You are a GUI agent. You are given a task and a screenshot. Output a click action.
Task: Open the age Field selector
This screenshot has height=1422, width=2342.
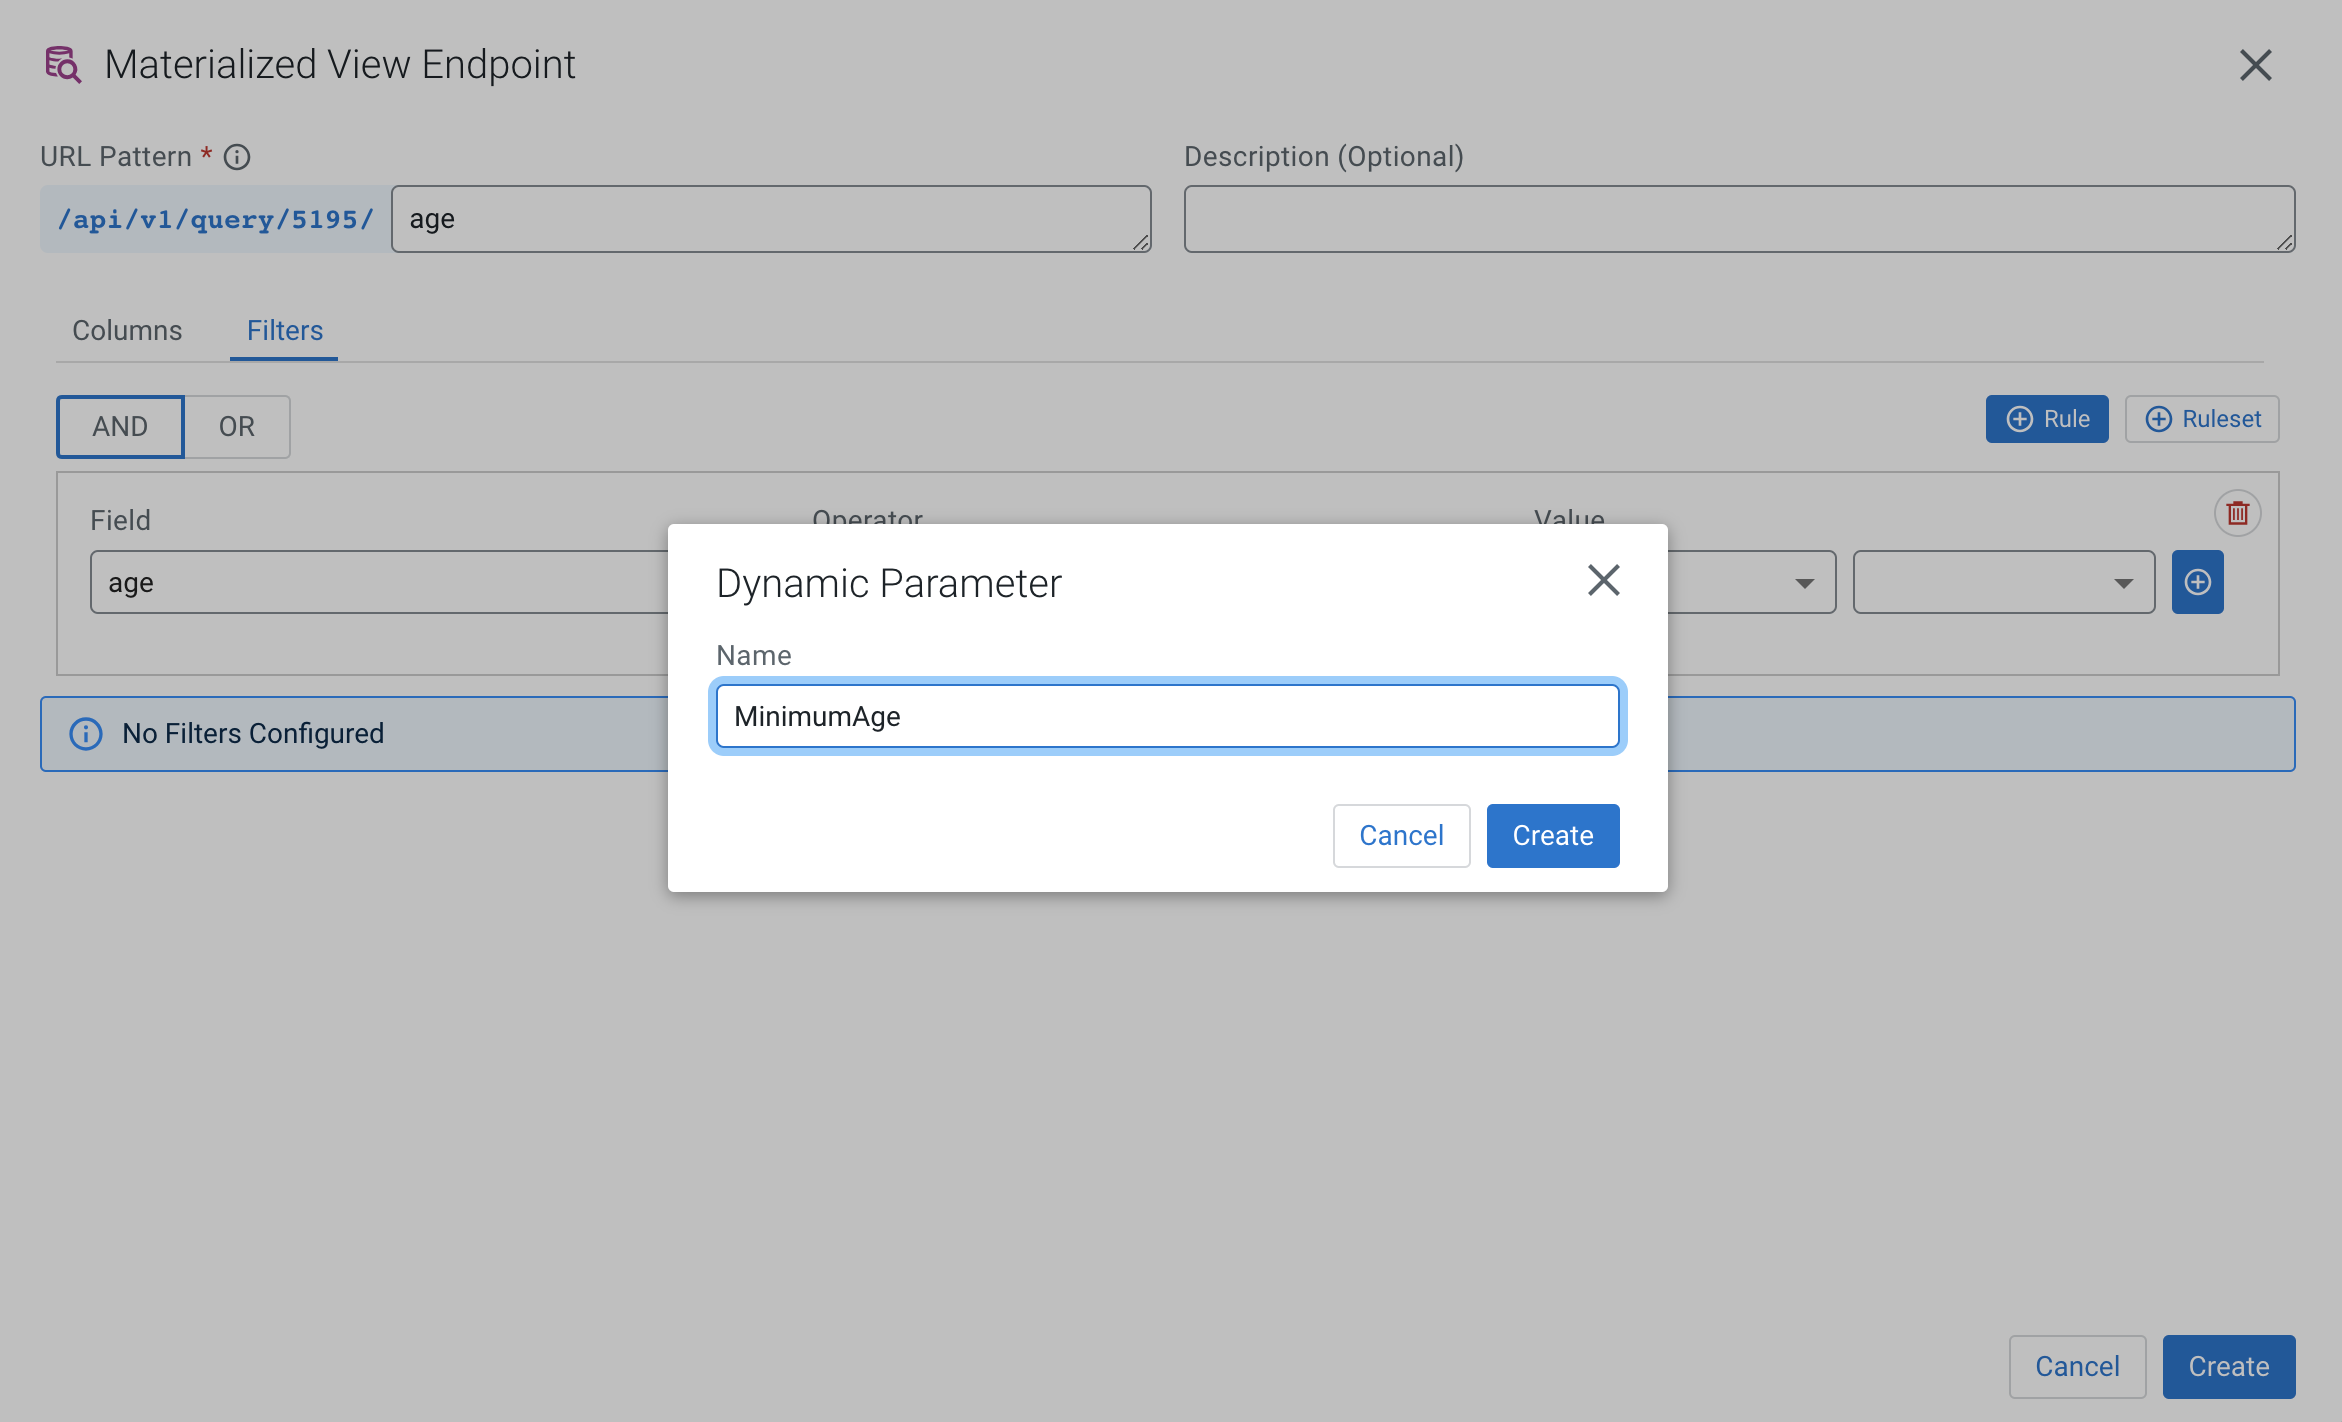(x=380, y=582)
